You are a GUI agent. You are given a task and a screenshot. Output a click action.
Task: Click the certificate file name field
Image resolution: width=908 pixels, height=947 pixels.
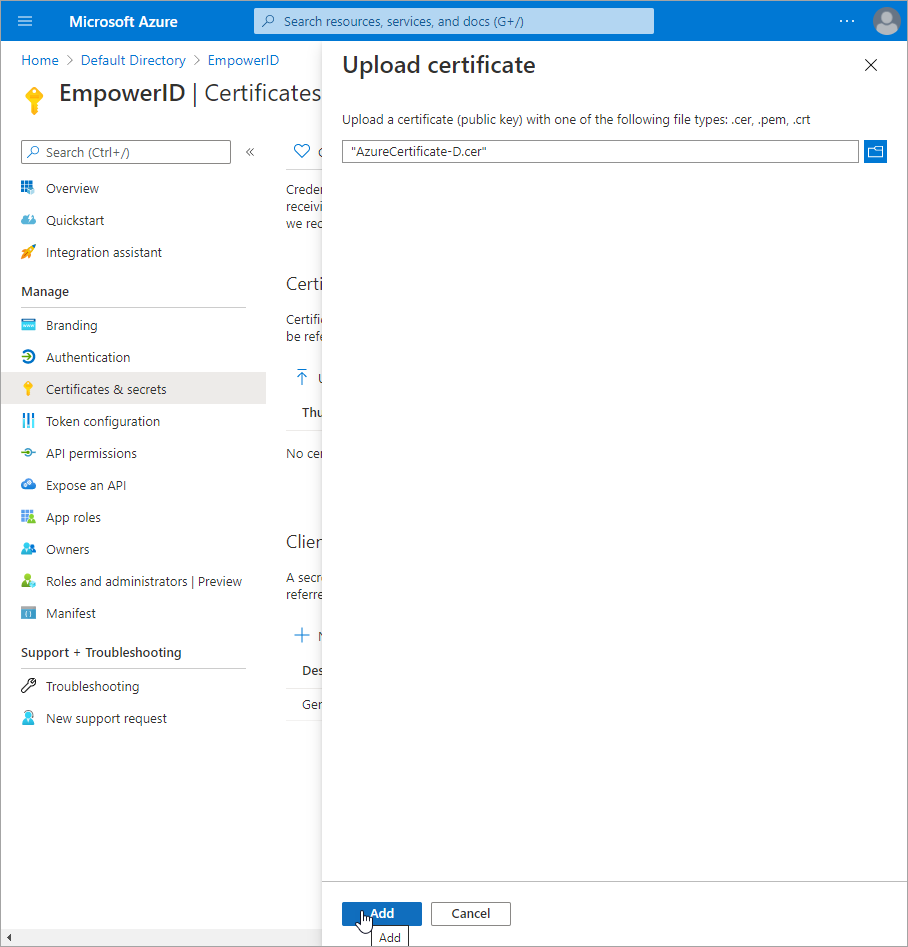599,151
